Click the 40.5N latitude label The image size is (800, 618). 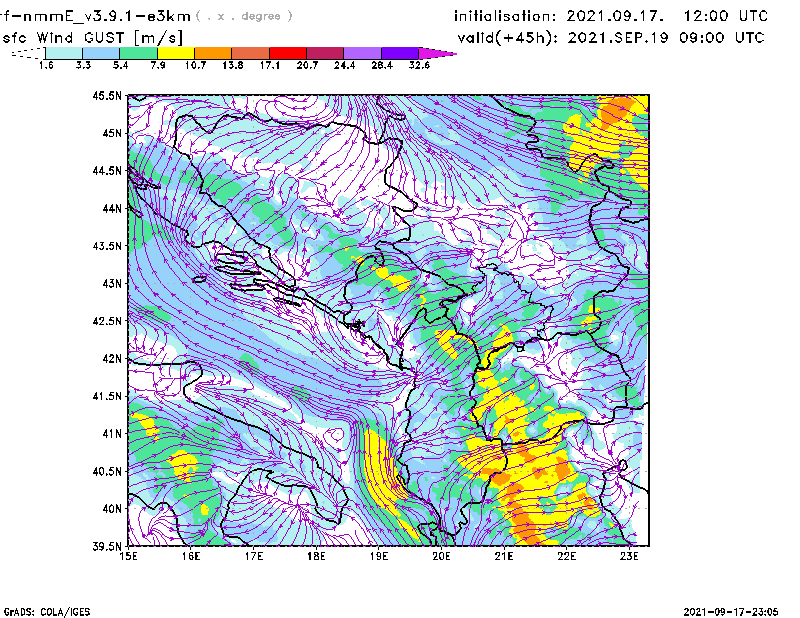tap(107, 471)
